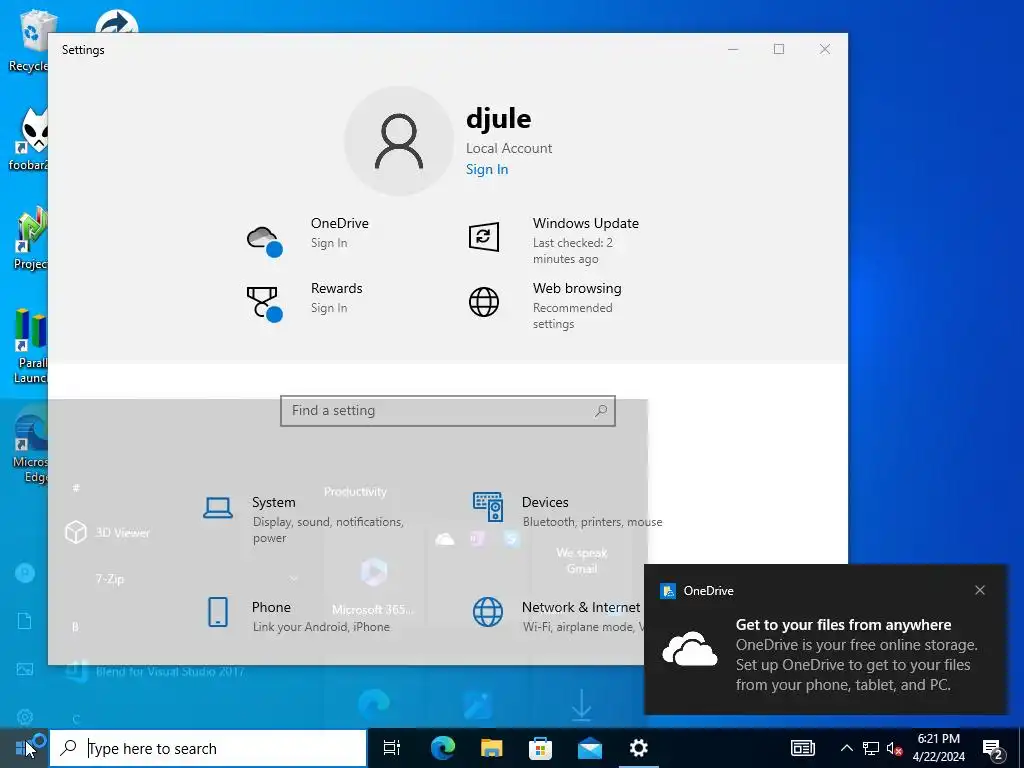Click the Windows Update tile text

tap(586, 240)
